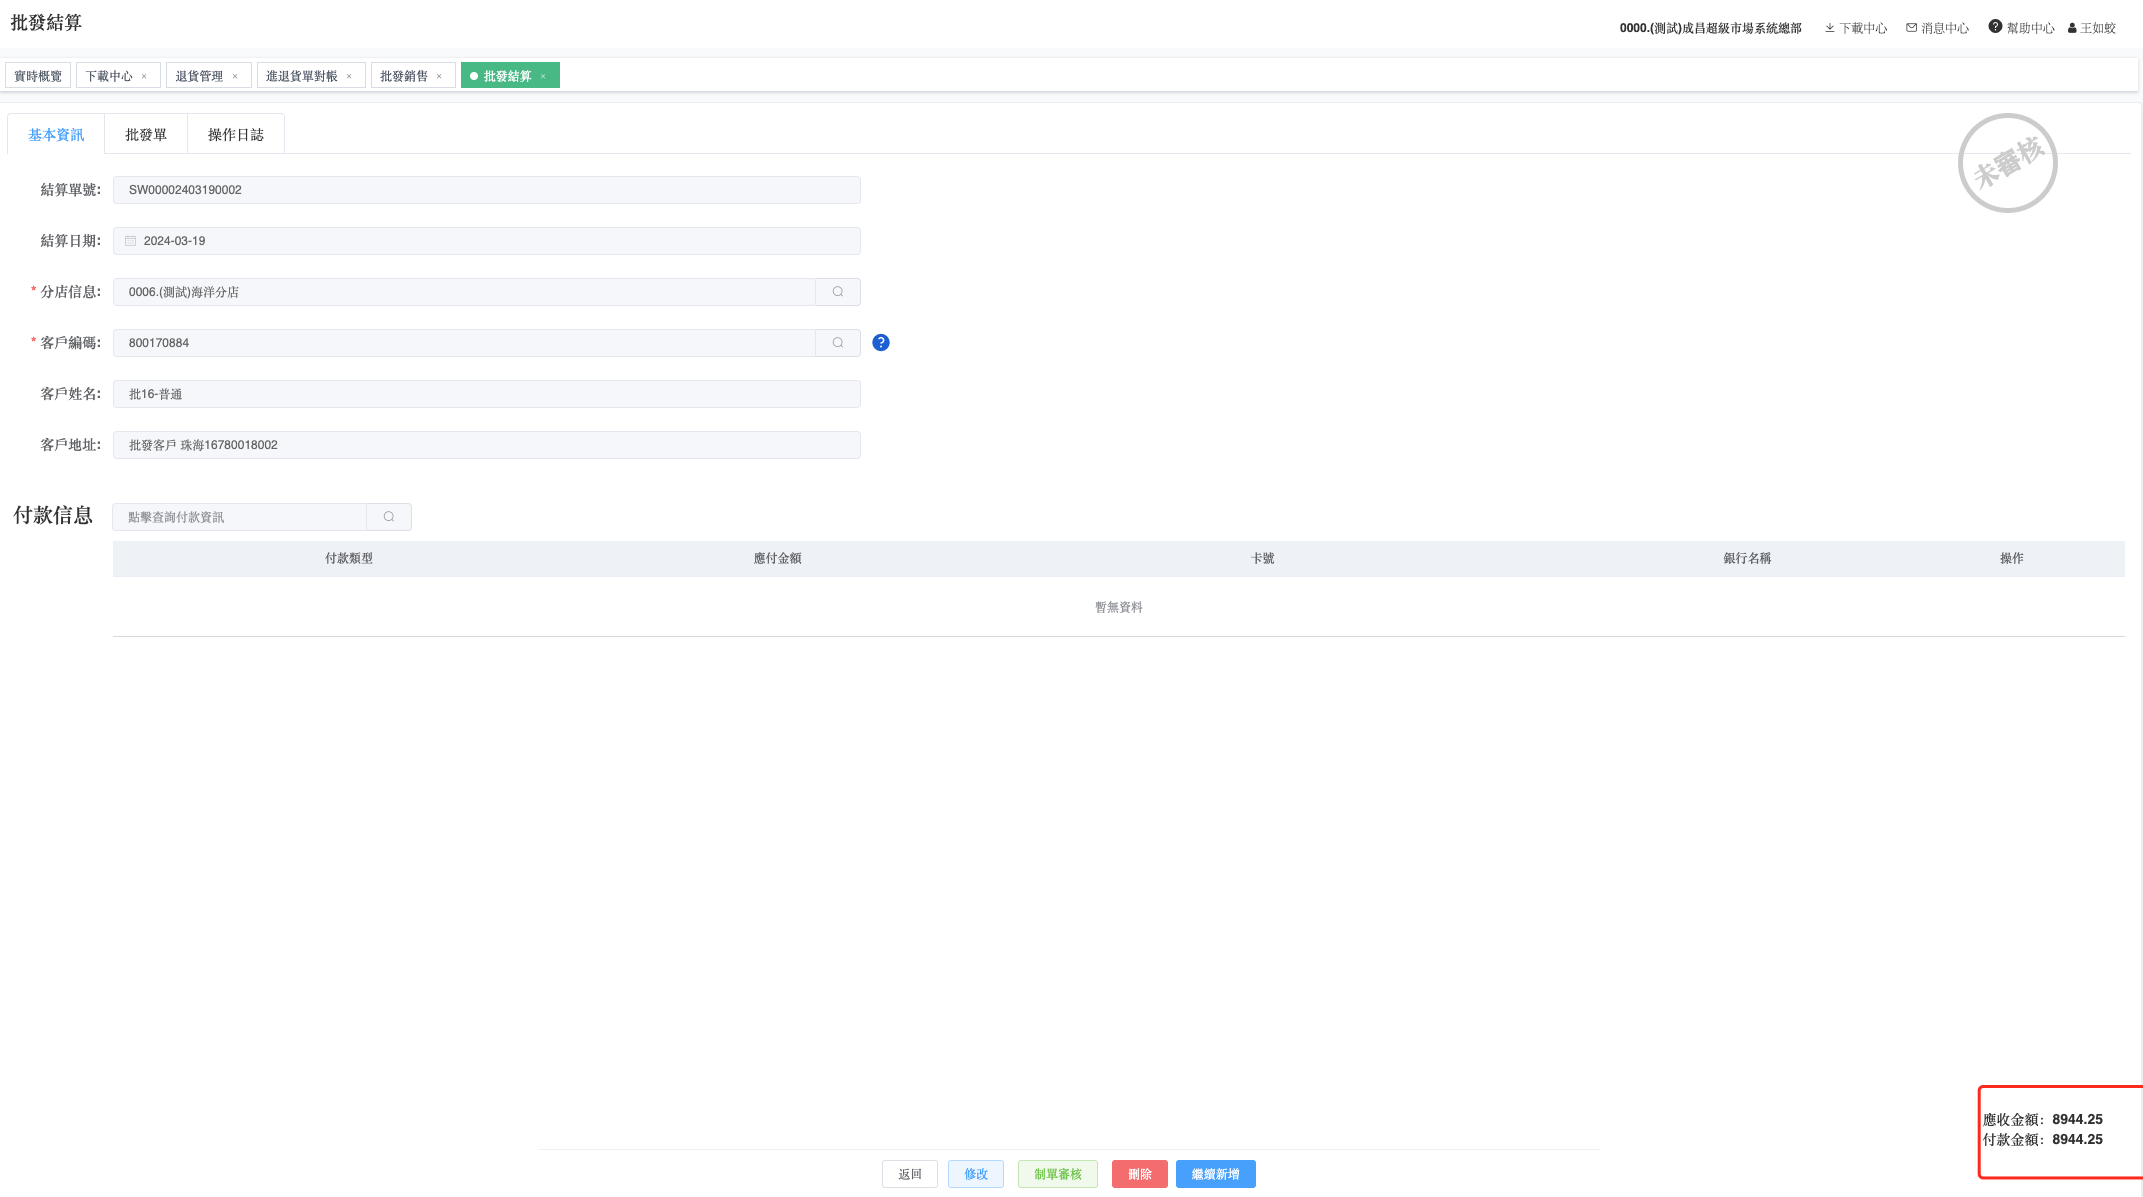Screen dimensions: 2143x1197
Task: Click the blue question mark help icon
Action: [880, 343]
